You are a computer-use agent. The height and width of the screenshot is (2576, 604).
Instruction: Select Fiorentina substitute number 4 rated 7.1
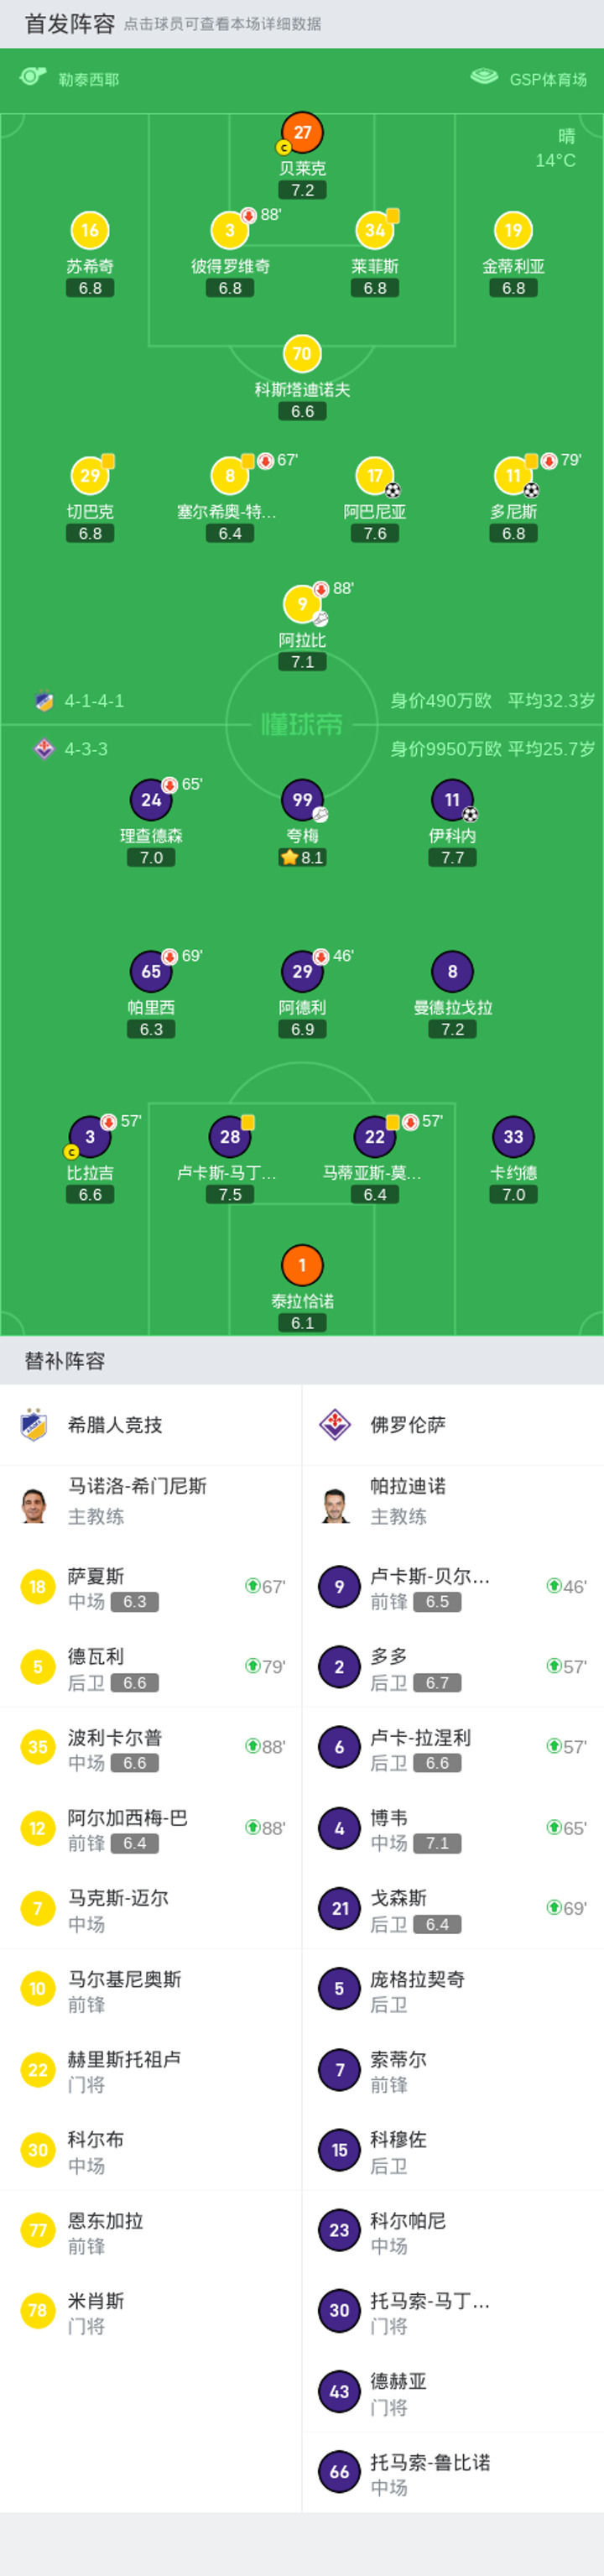click(x=453, y=1828)
